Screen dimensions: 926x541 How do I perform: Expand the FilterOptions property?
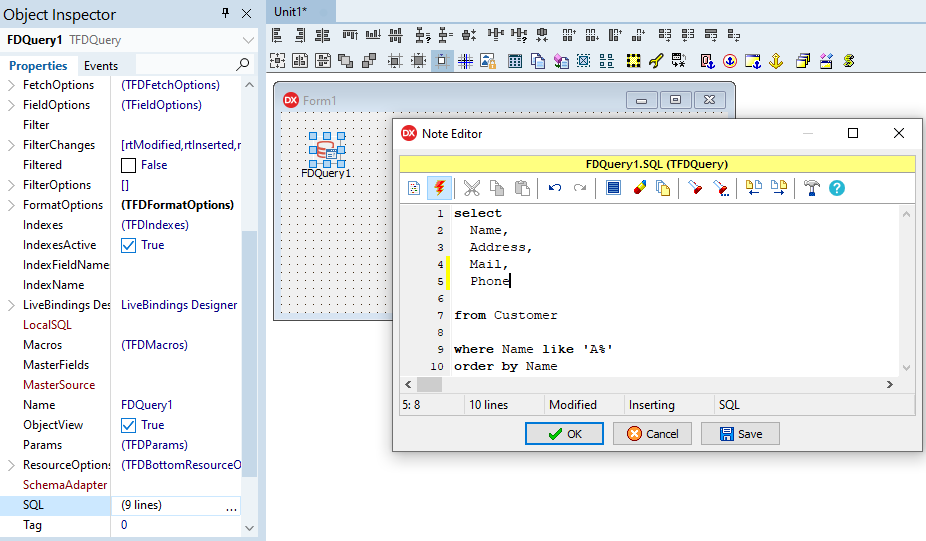pyautogui.click(x=11, y=185)
